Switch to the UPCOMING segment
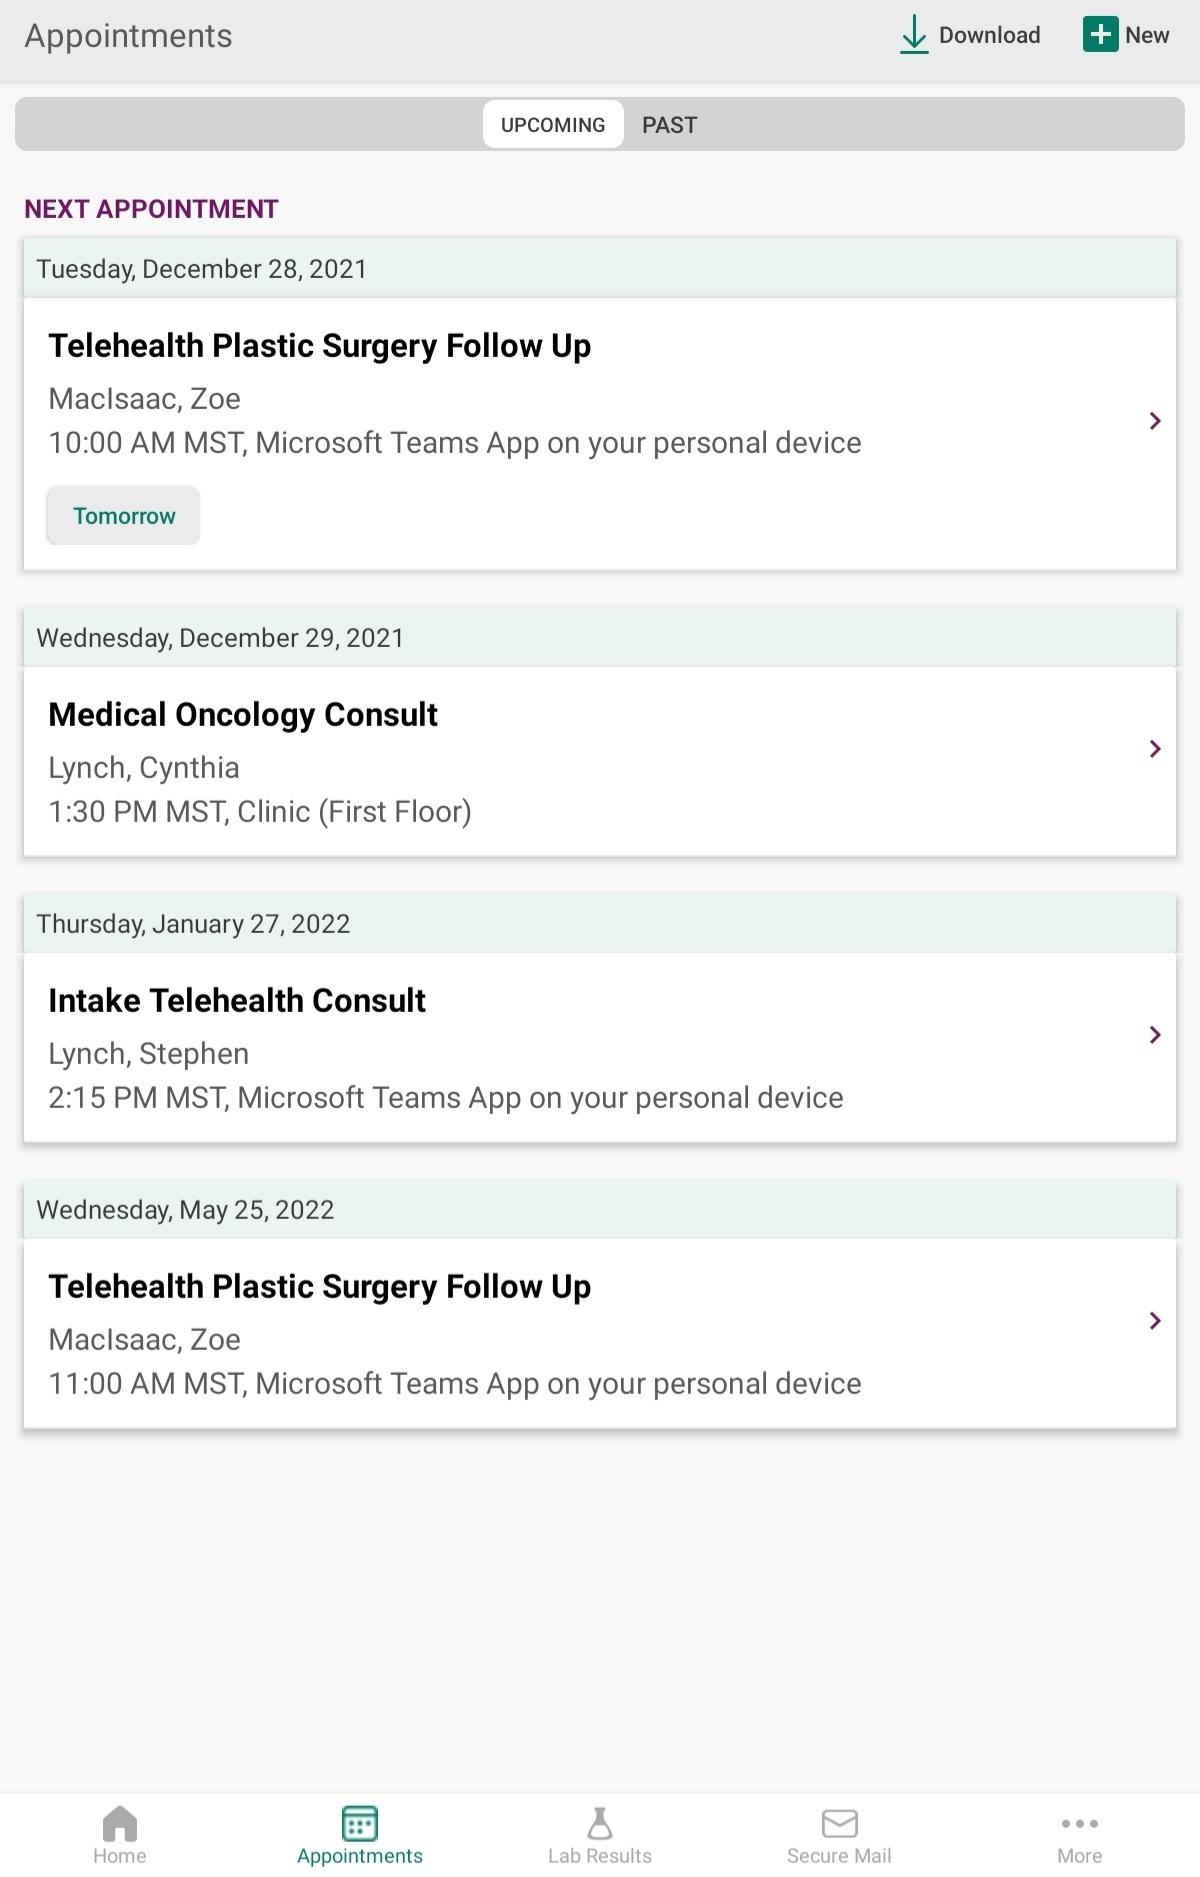 (553, 125)
